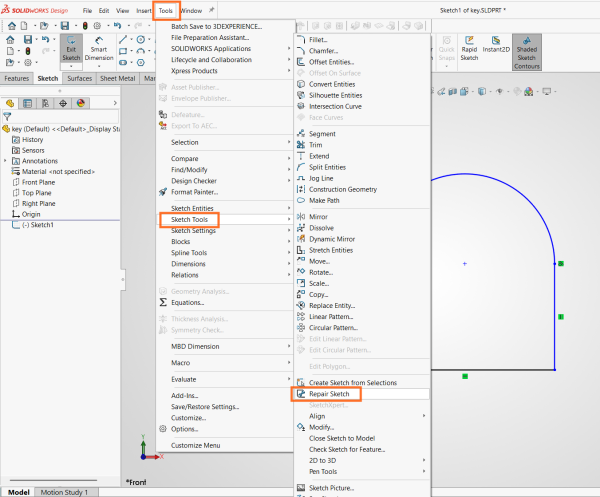Open the Tools menu
Screen dimensions: 600x497
(166, 11)
